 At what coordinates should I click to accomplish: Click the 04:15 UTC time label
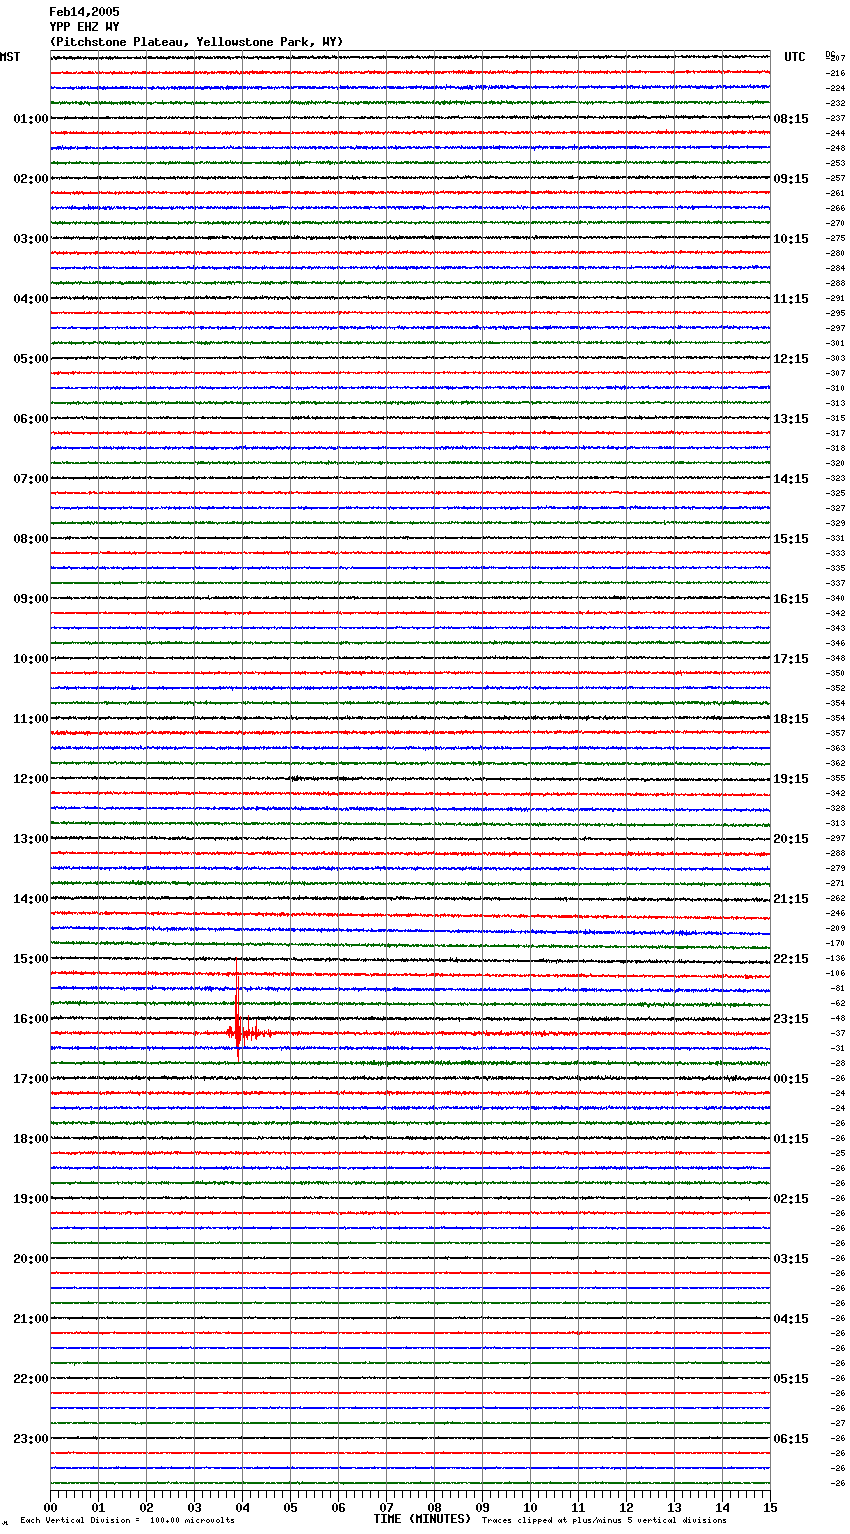pos(791,1319)
